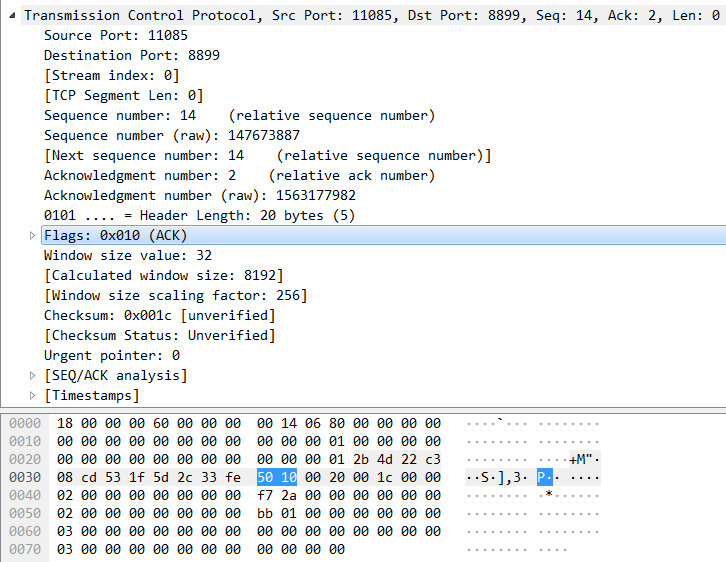Select the '[SEQ/ACK analysis]' row text
The height and width of the screenshot is (562, 726).
(x=116, y=375)
